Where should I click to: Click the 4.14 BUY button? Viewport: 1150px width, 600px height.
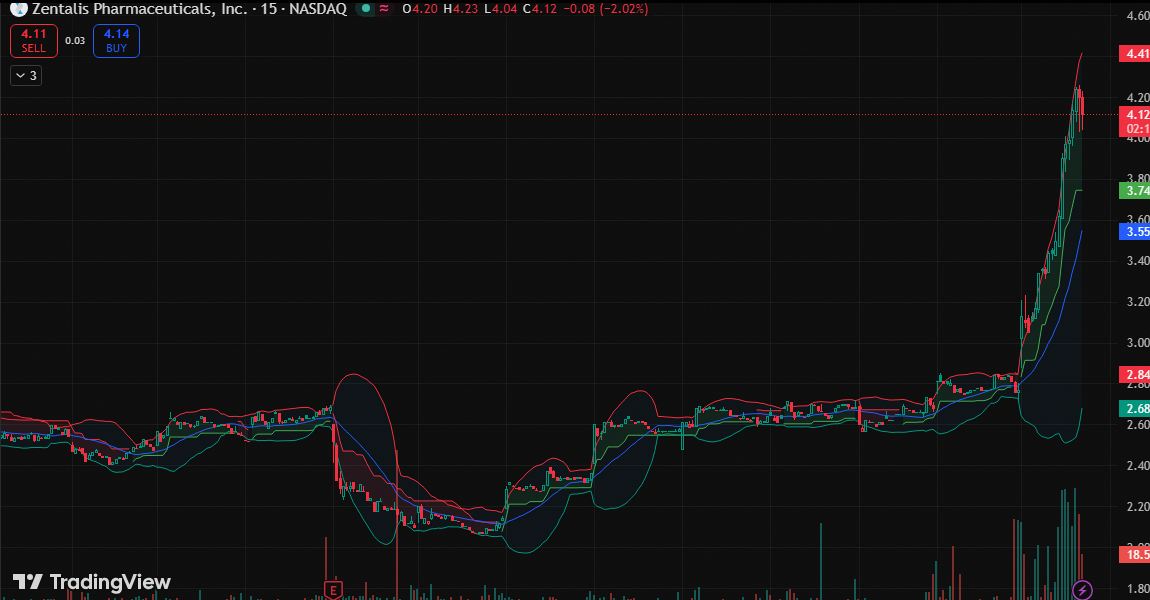pos(116,40)
